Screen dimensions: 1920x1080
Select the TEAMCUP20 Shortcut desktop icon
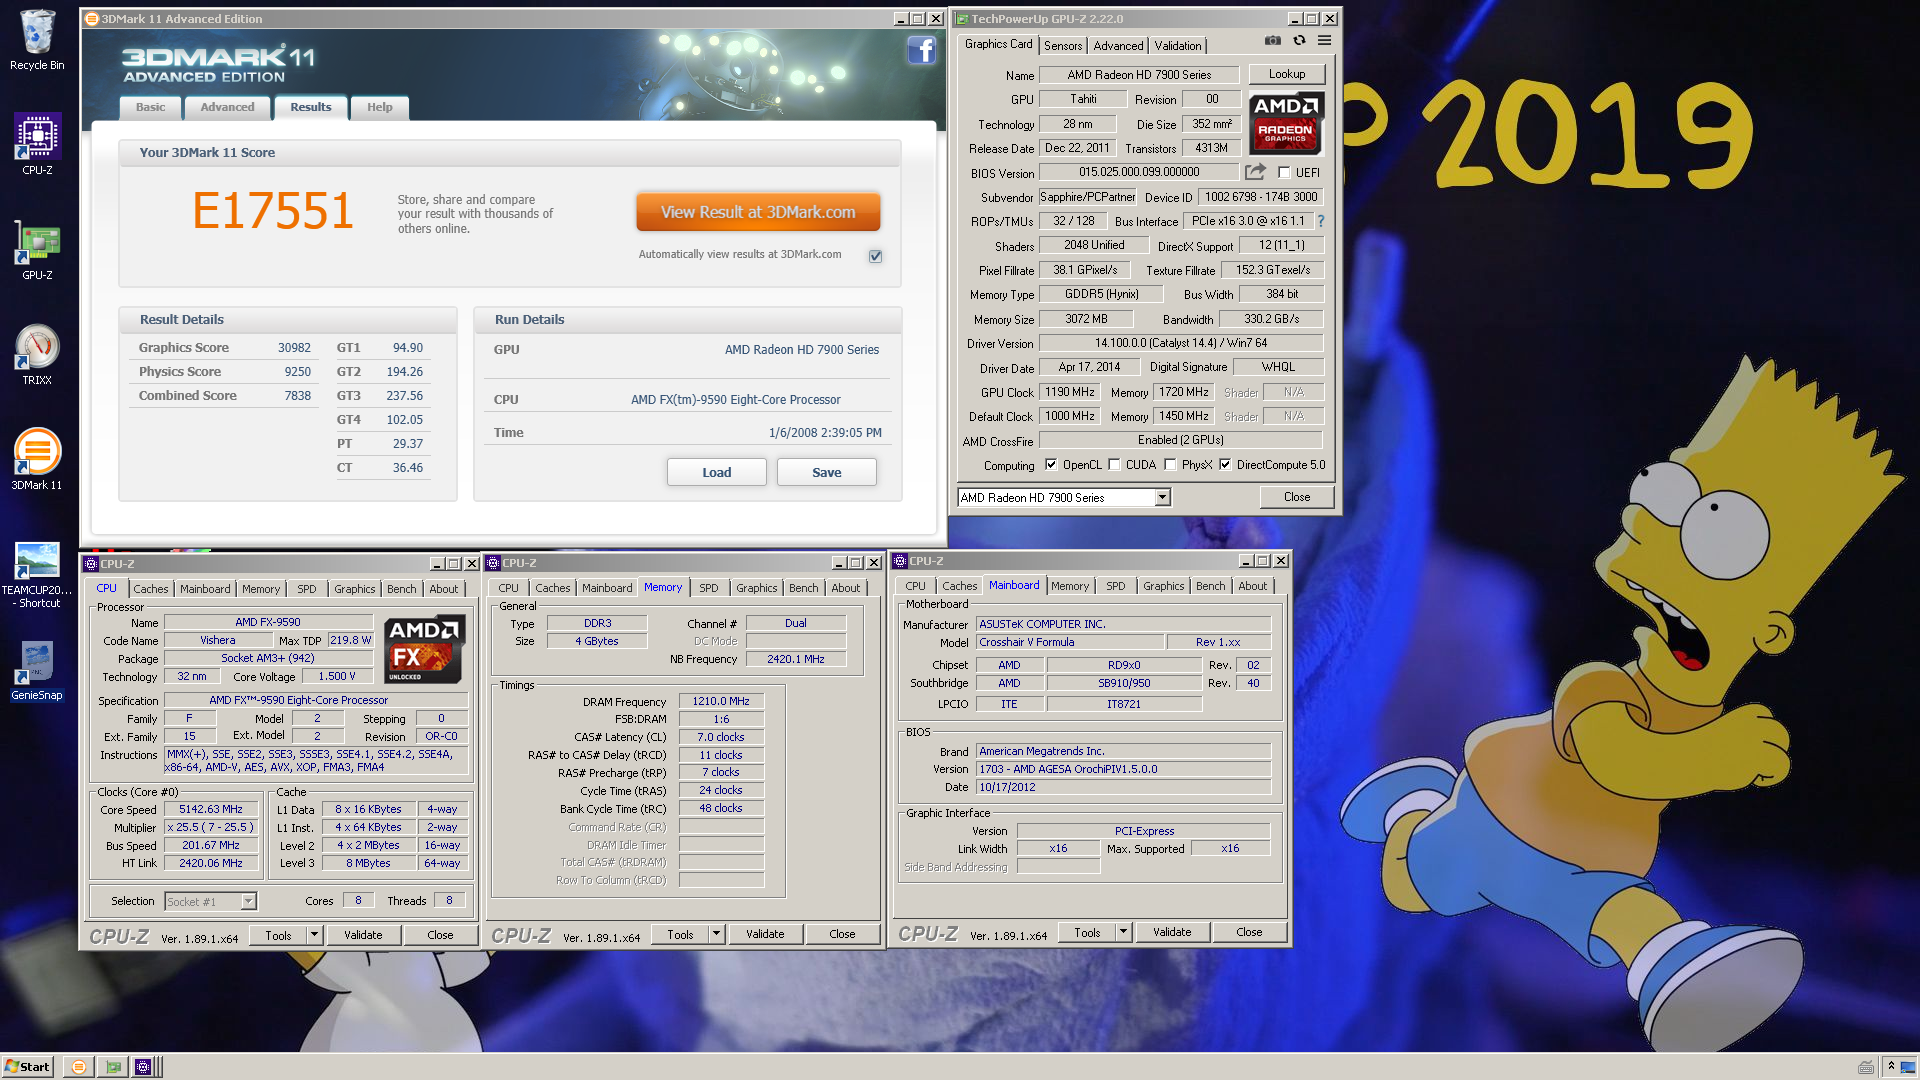coord(37,575)
